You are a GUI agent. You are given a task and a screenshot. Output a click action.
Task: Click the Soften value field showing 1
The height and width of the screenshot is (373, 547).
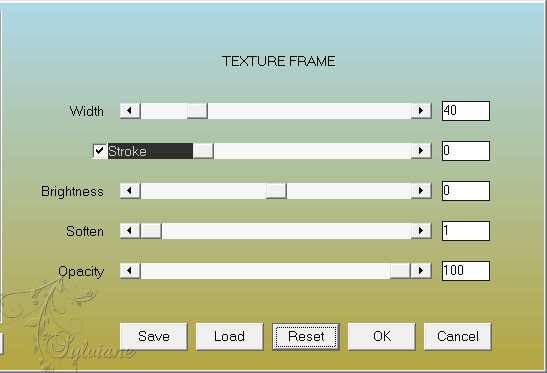click(466, 231)
